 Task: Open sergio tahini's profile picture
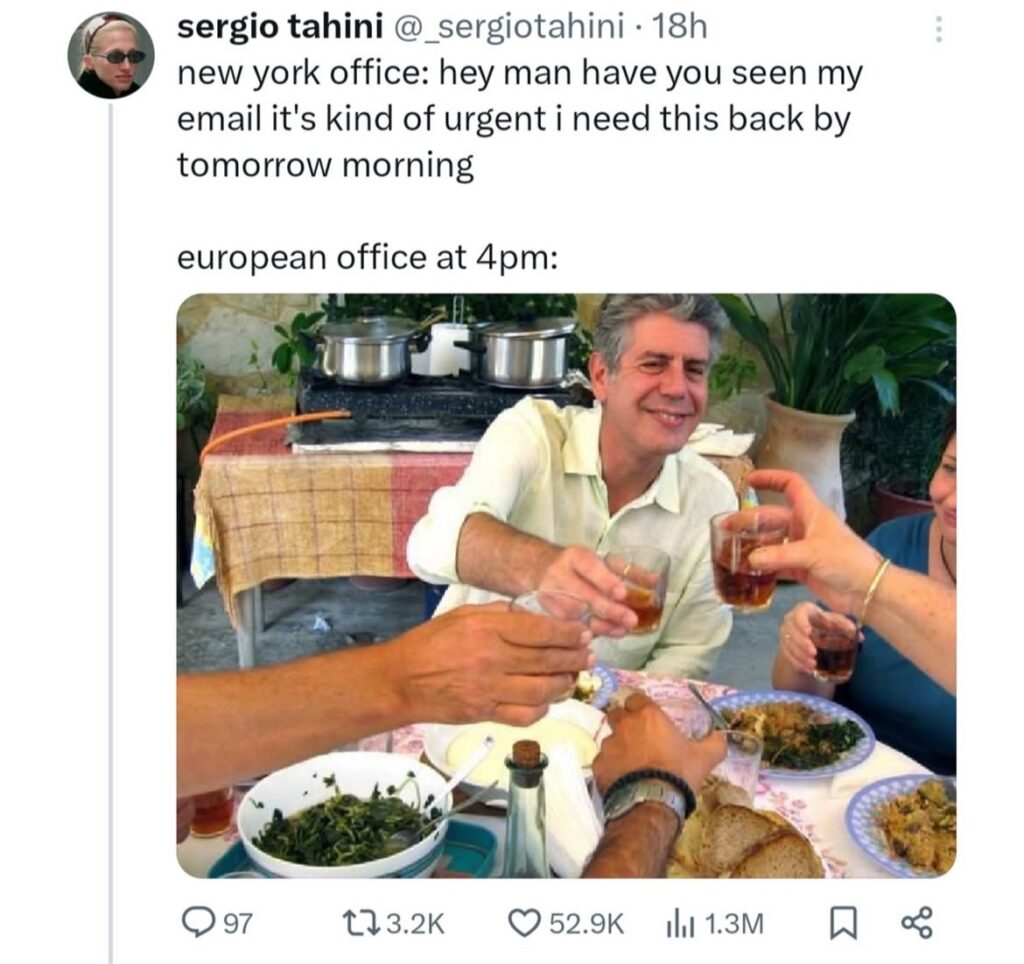coord(111,55)
